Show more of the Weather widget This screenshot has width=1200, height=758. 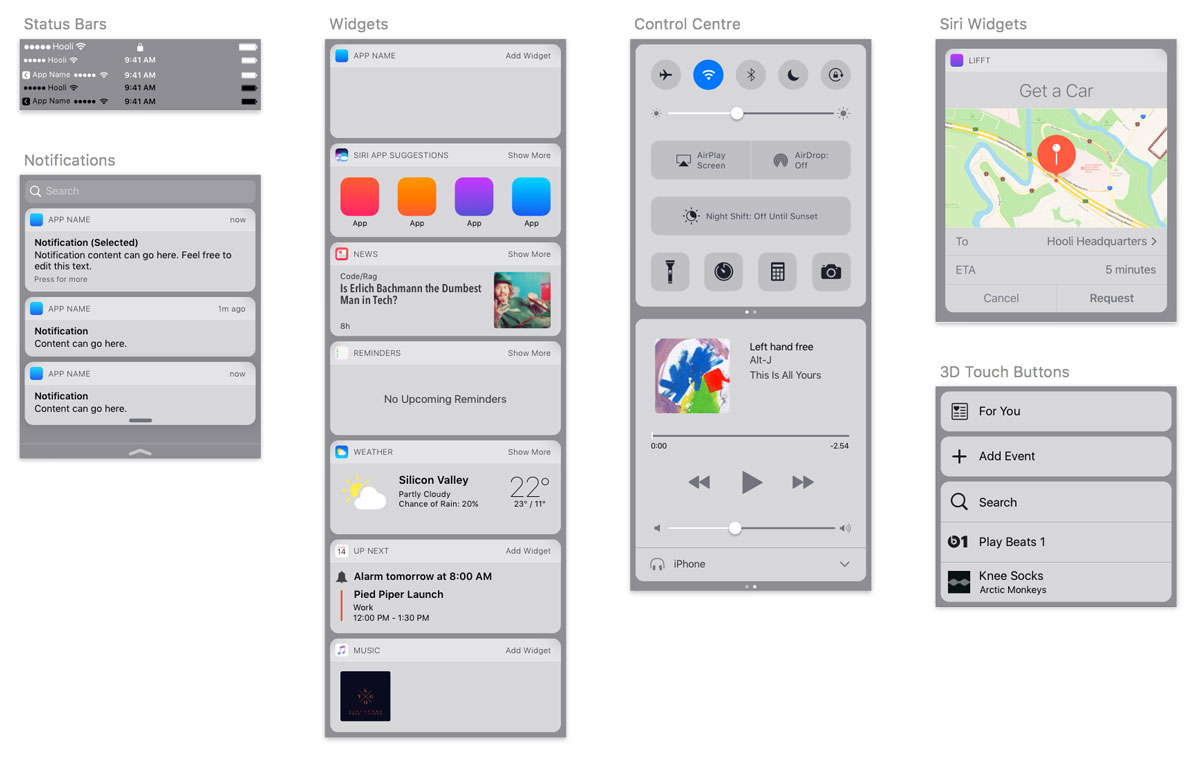[x=528, y=452]
